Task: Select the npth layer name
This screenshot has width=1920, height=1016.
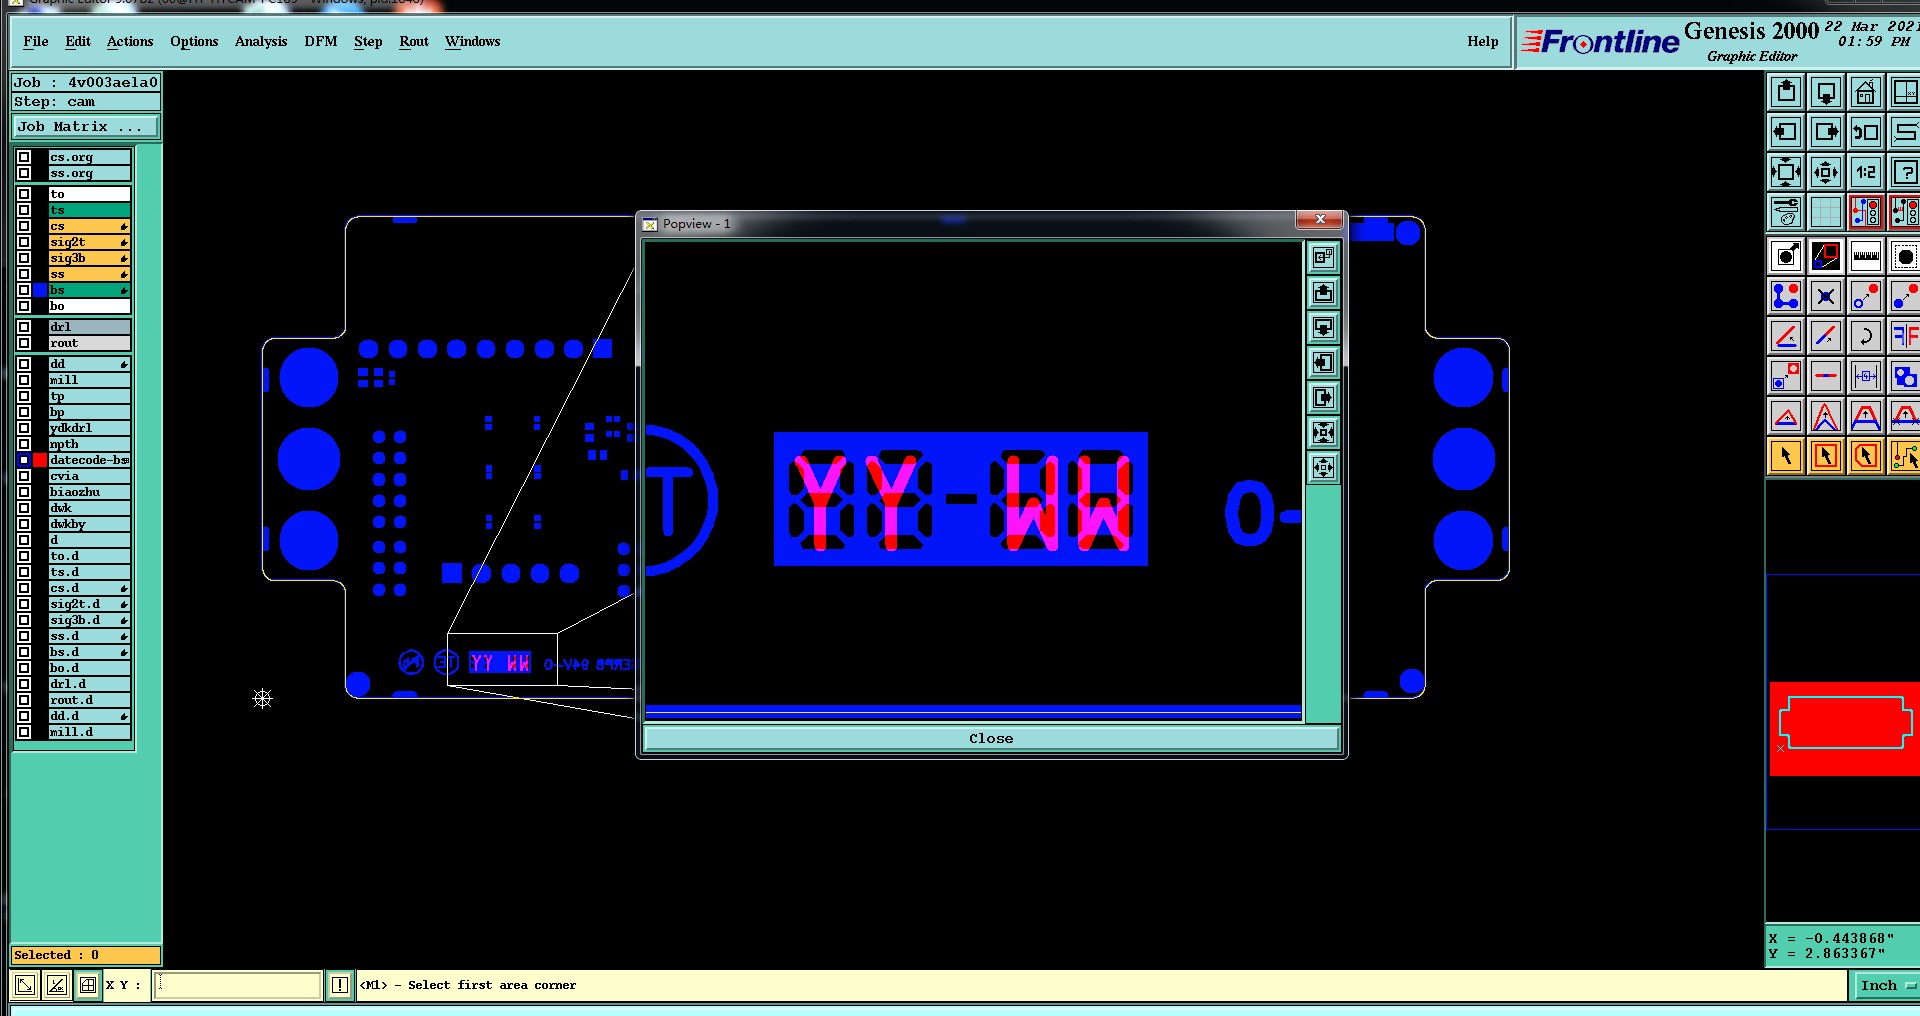Action: pos(89,444)
